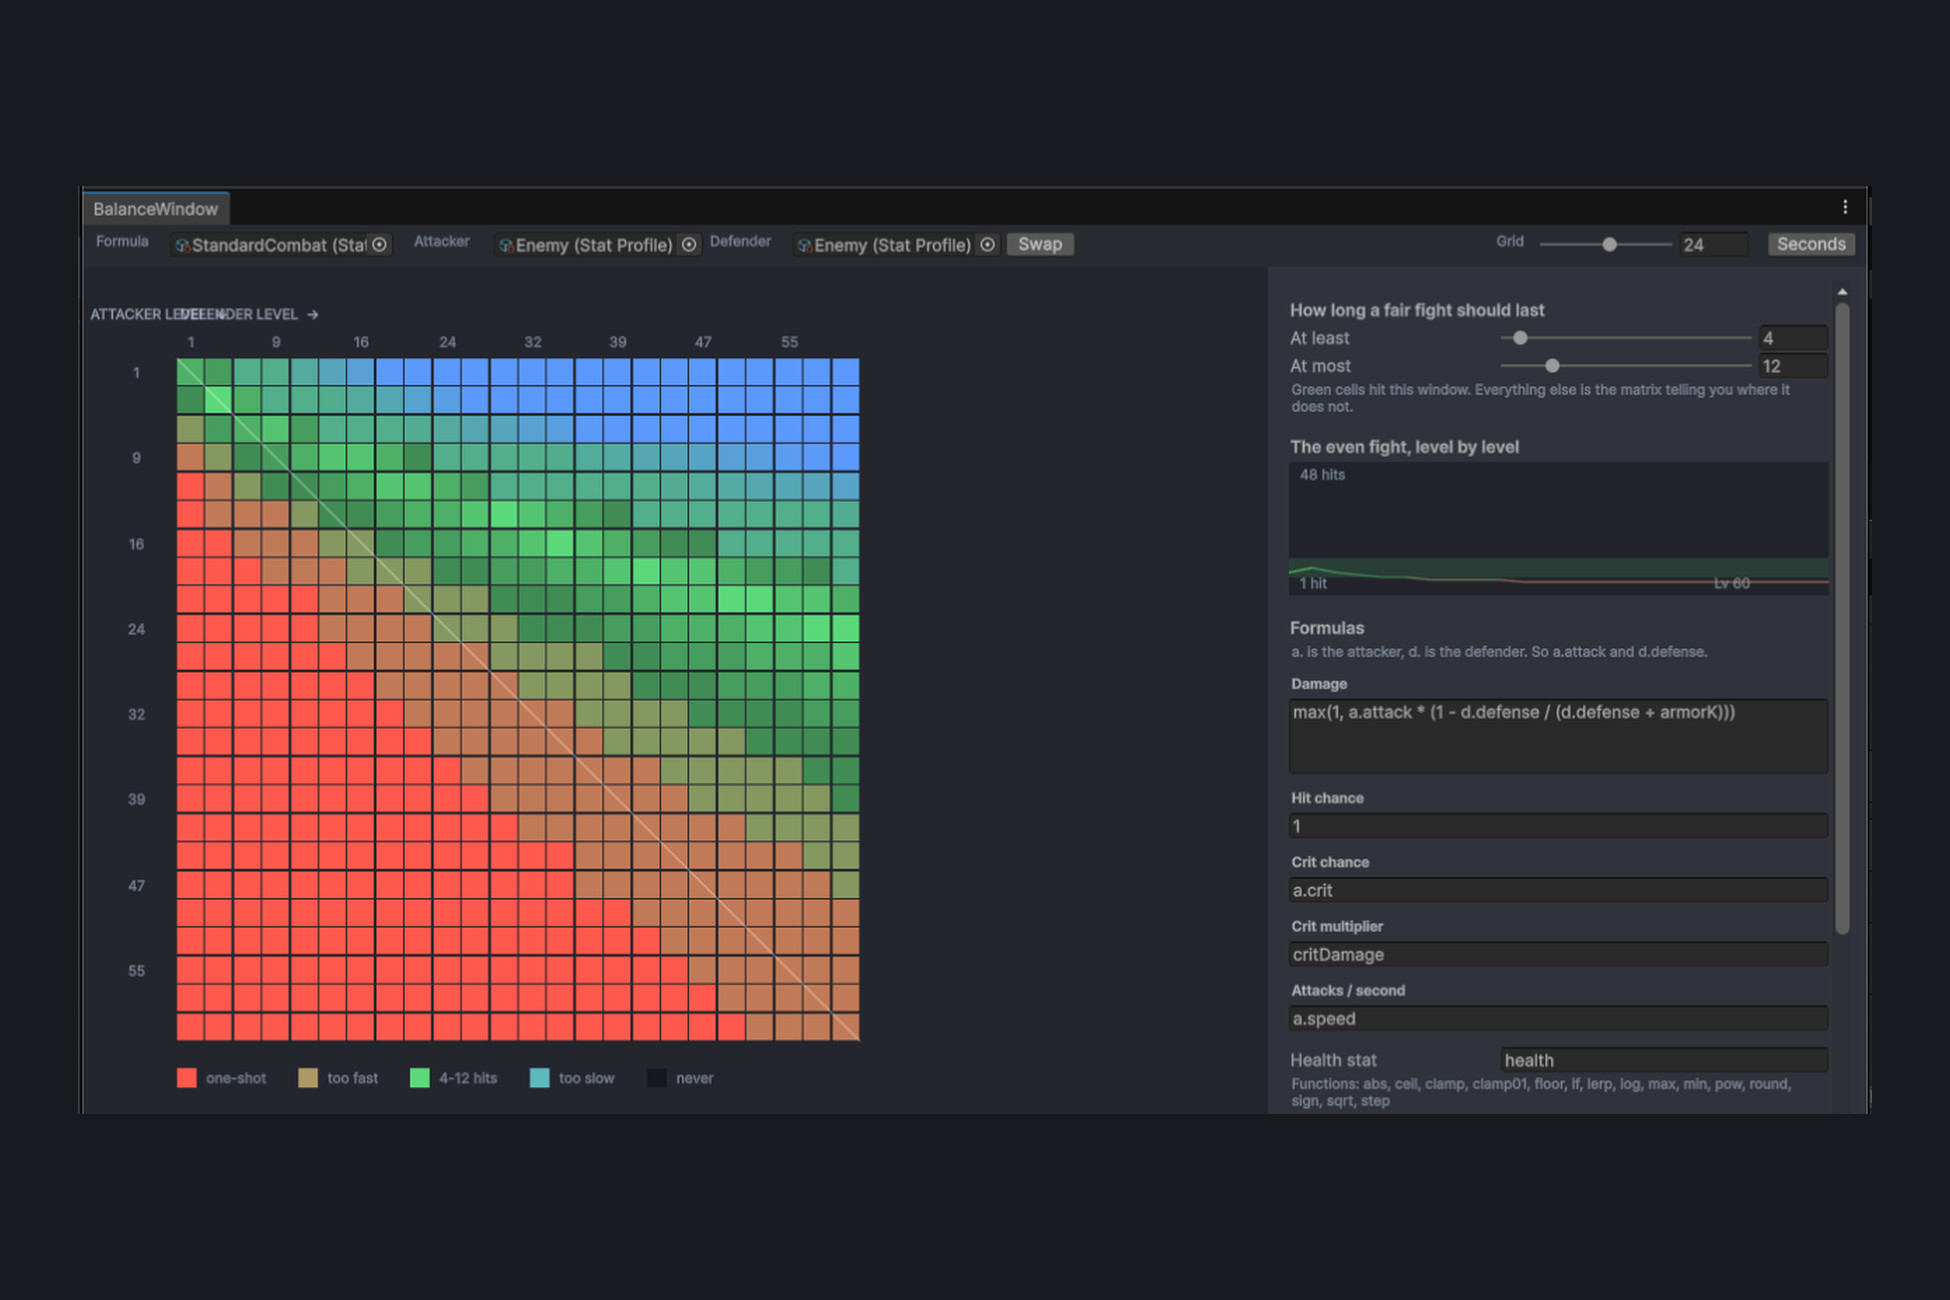Click the '1 hit' graph label
1950x1300 pixels.
coord(1313,583)
